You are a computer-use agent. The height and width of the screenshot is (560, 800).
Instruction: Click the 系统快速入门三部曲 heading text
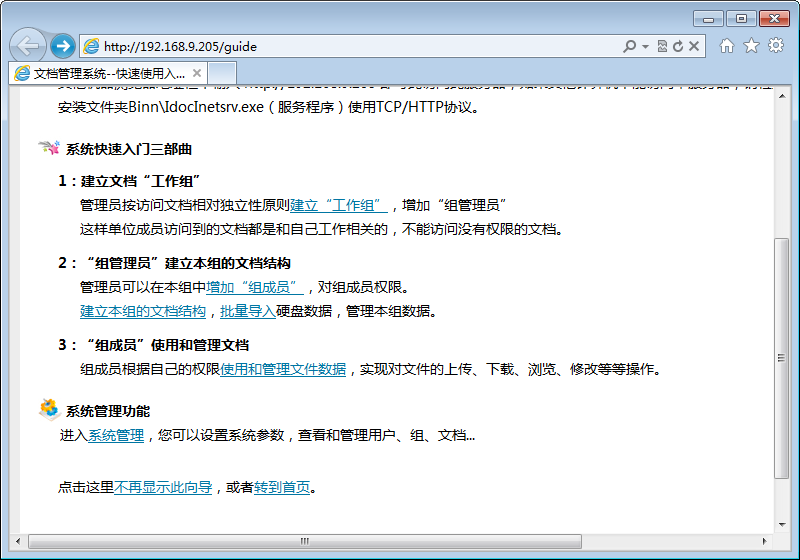coord(129,149)
